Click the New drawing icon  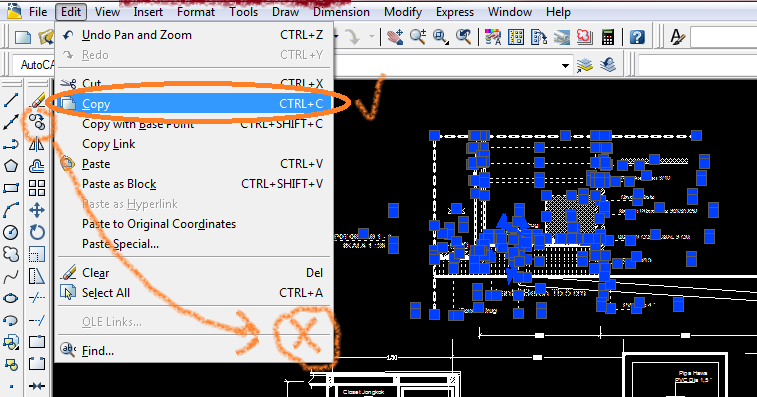(23, 37)
